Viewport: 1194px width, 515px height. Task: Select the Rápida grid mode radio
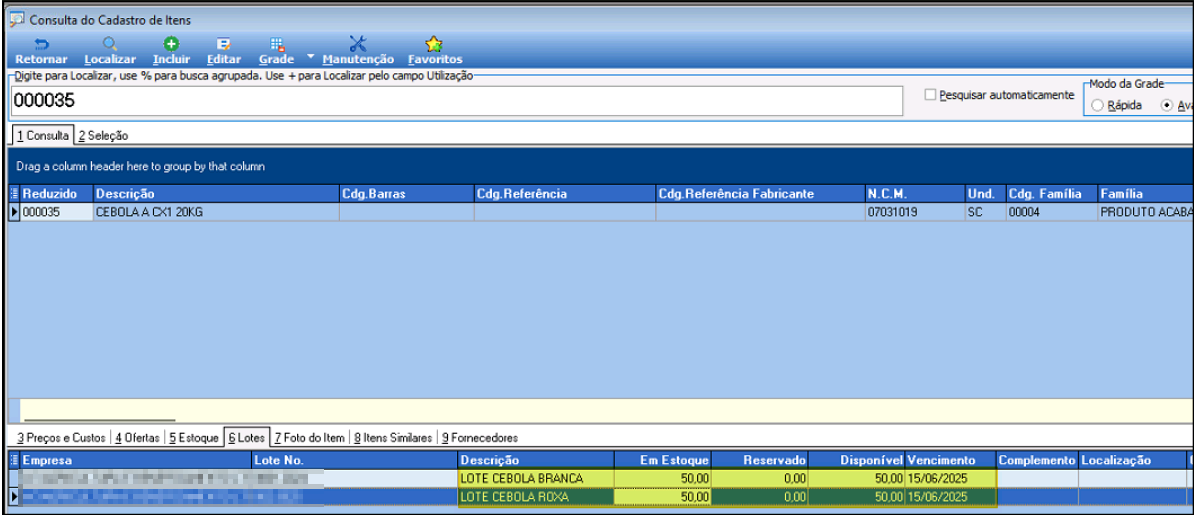point(1097,106)
